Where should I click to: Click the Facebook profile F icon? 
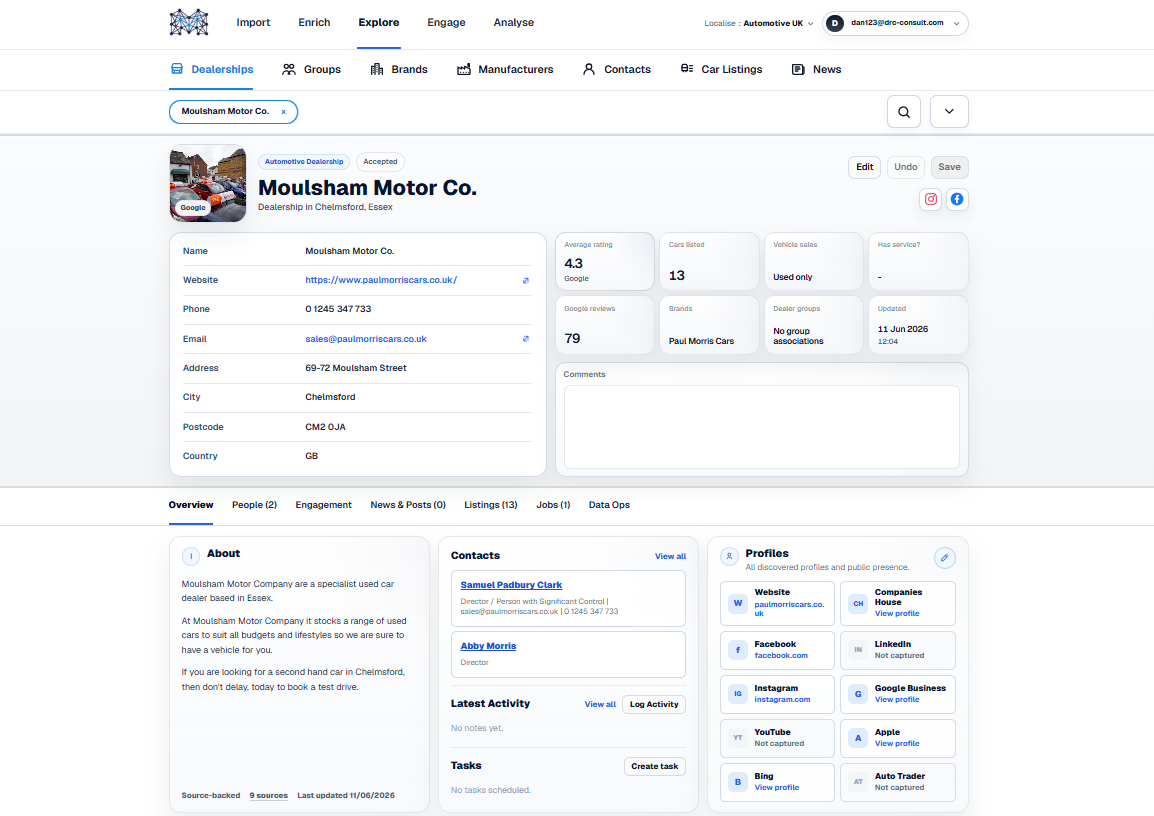pyautogui.click(x=737, y=650)
